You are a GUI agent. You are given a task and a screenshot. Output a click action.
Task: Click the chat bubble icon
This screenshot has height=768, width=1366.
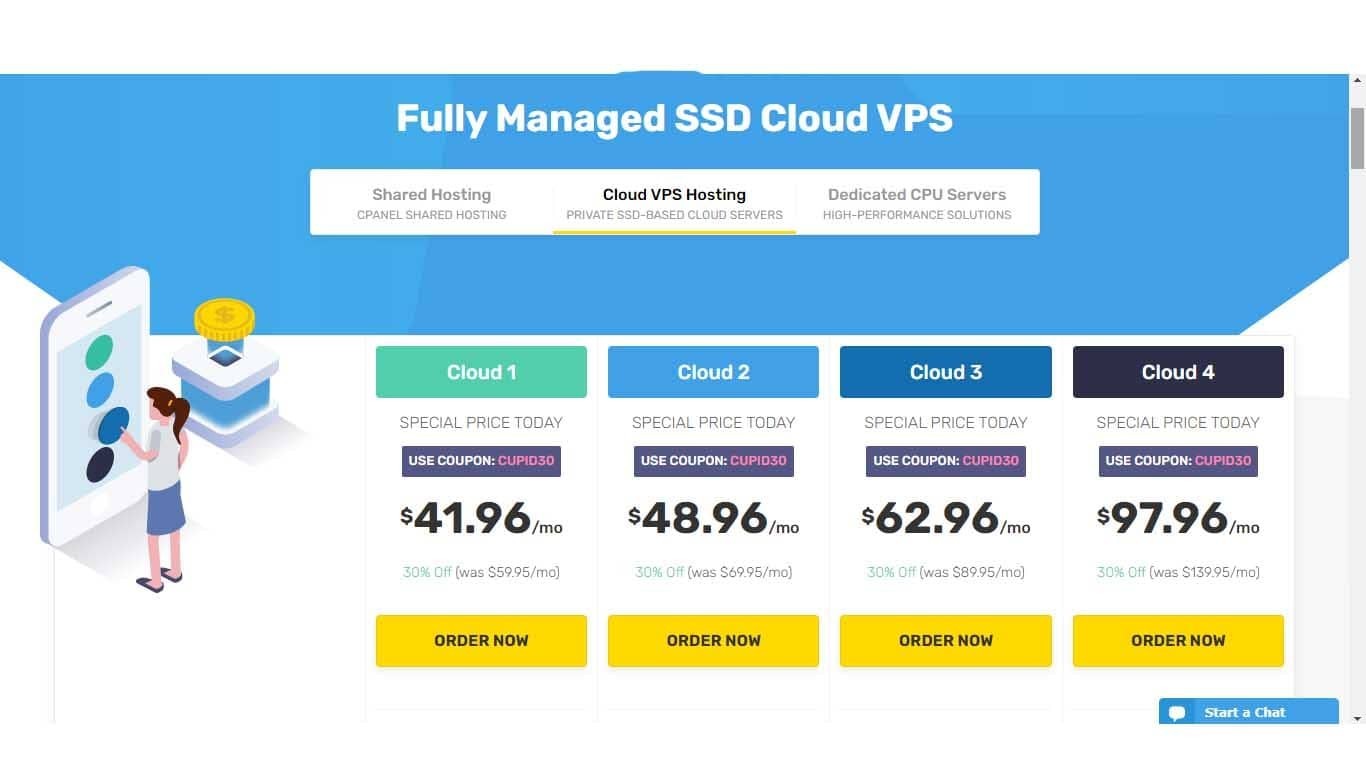click(x=1177, y=713)
